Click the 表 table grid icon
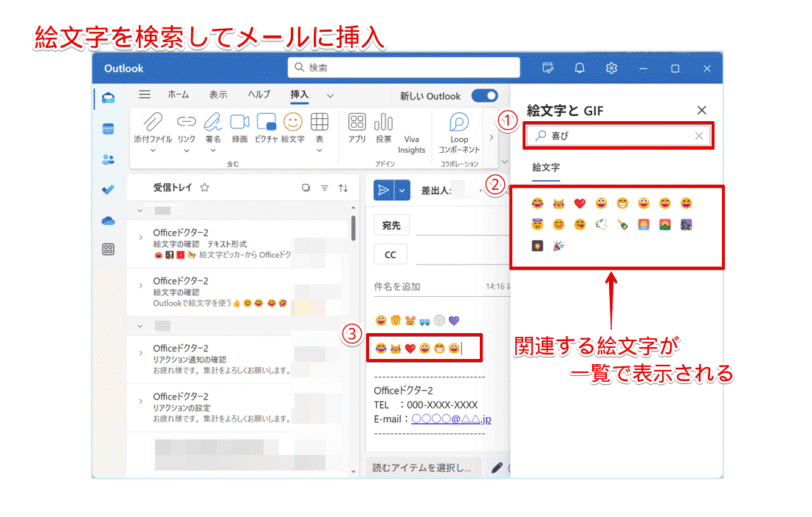The image size is (812, 517). point(320,122)
